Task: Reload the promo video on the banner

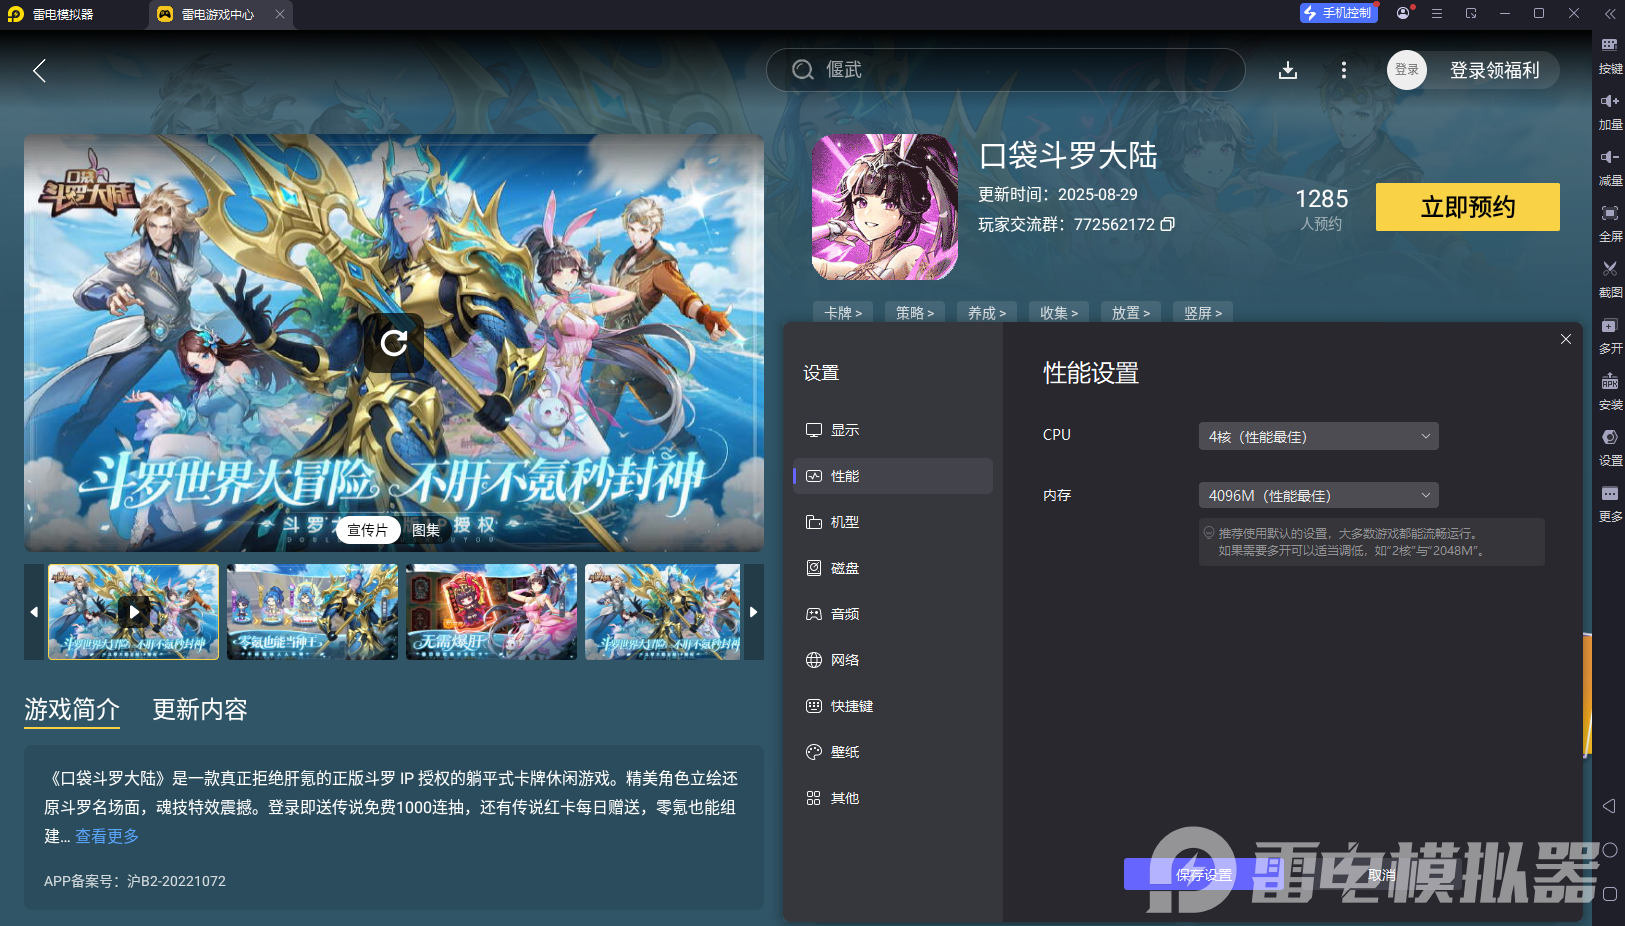Action: pos(394,343)
